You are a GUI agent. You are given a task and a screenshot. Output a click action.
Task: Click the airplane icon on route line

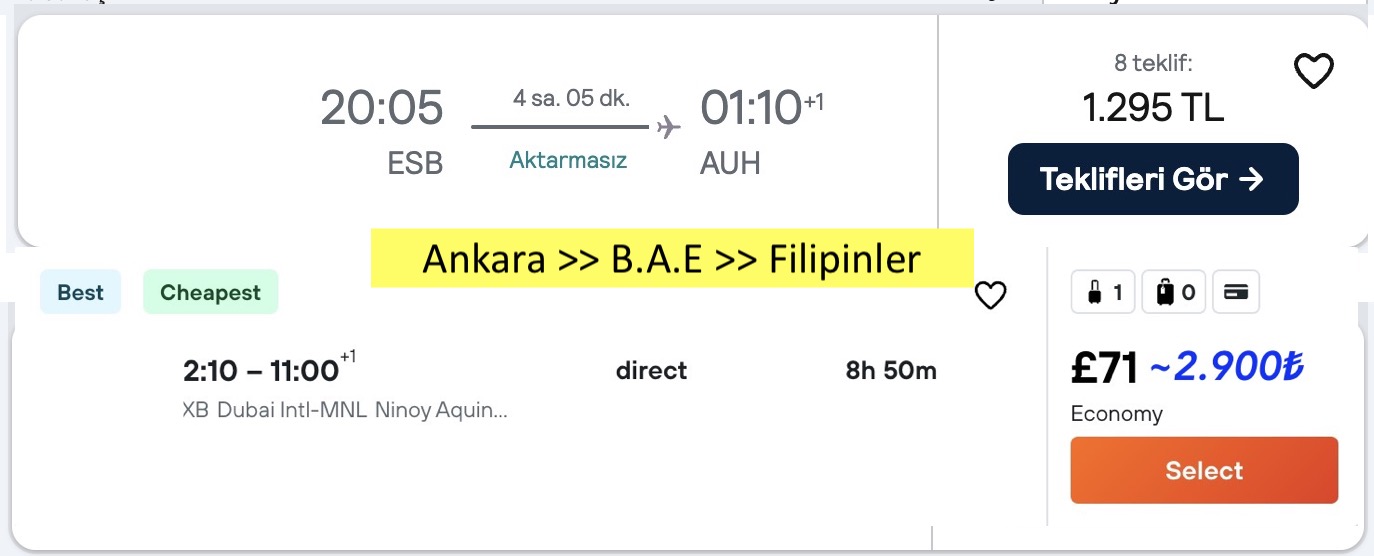(668, 127)
